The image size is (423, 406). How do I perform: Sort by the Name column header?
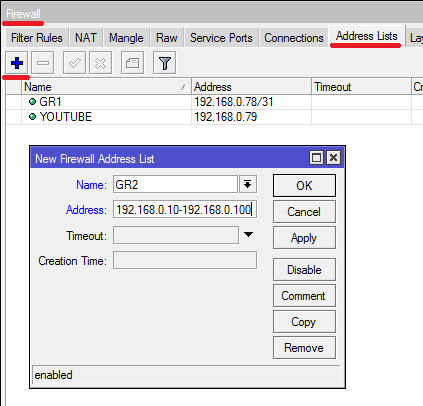(x=106, y=87)
